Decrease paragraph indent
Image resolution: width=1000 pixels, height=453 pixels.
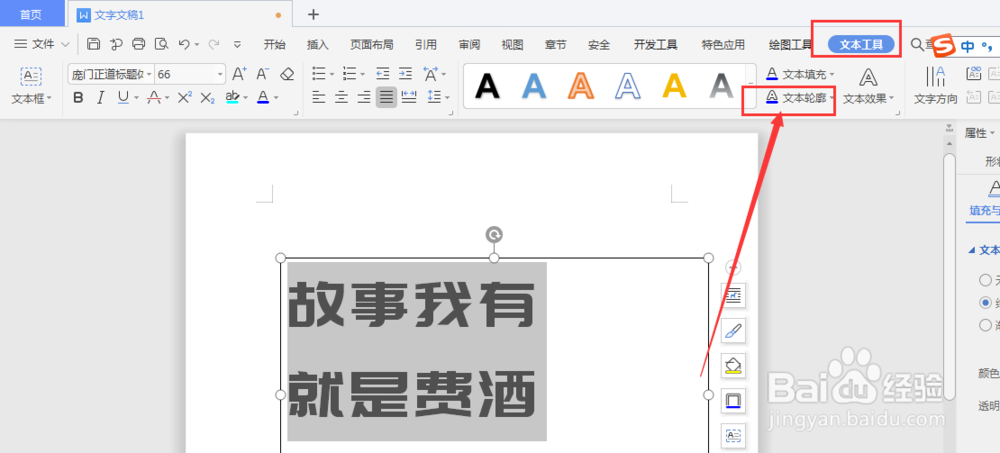(x=383, y=74)
